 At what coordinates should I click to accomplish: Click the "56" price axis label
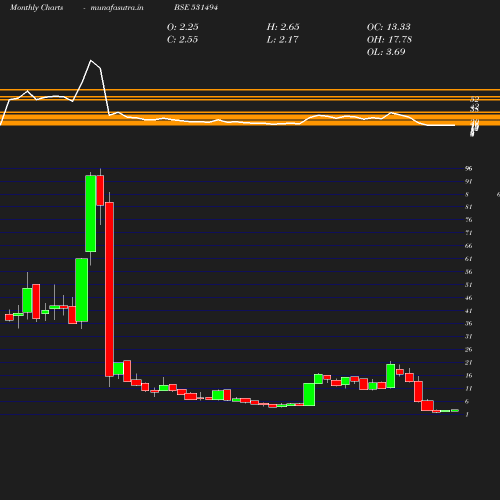point(468,272)
